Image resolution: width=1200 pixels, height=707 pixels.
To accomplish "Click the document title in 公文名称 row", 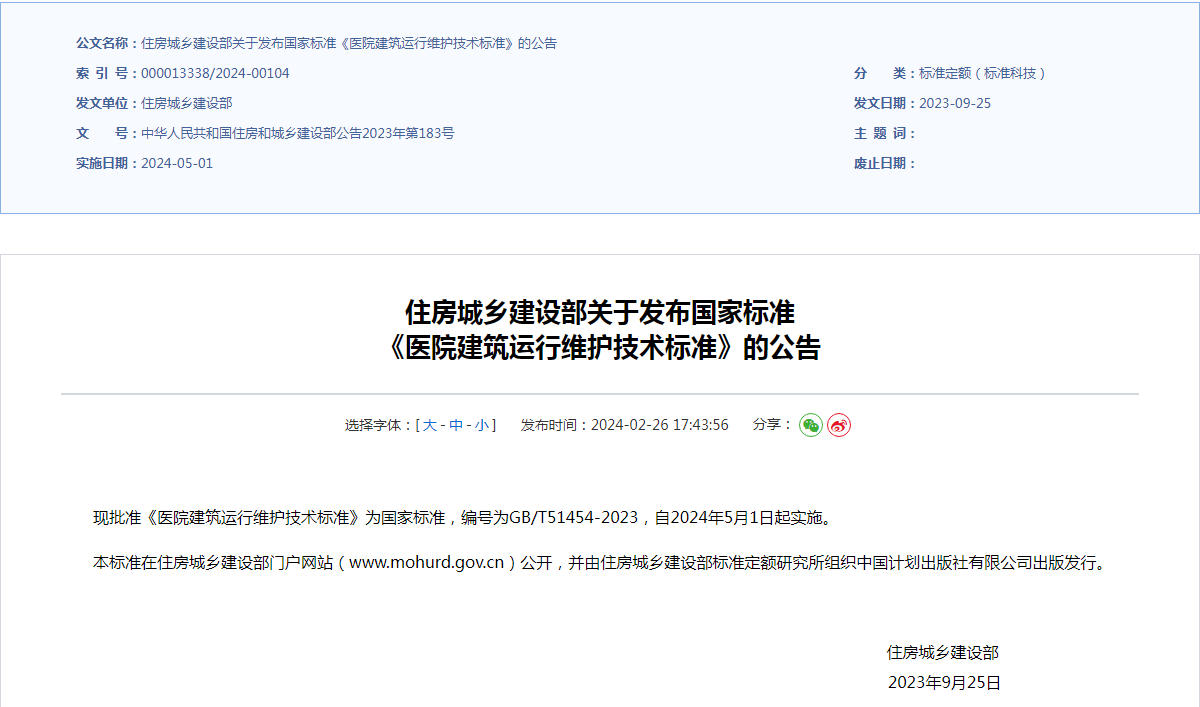I will [x=349, y=43].
